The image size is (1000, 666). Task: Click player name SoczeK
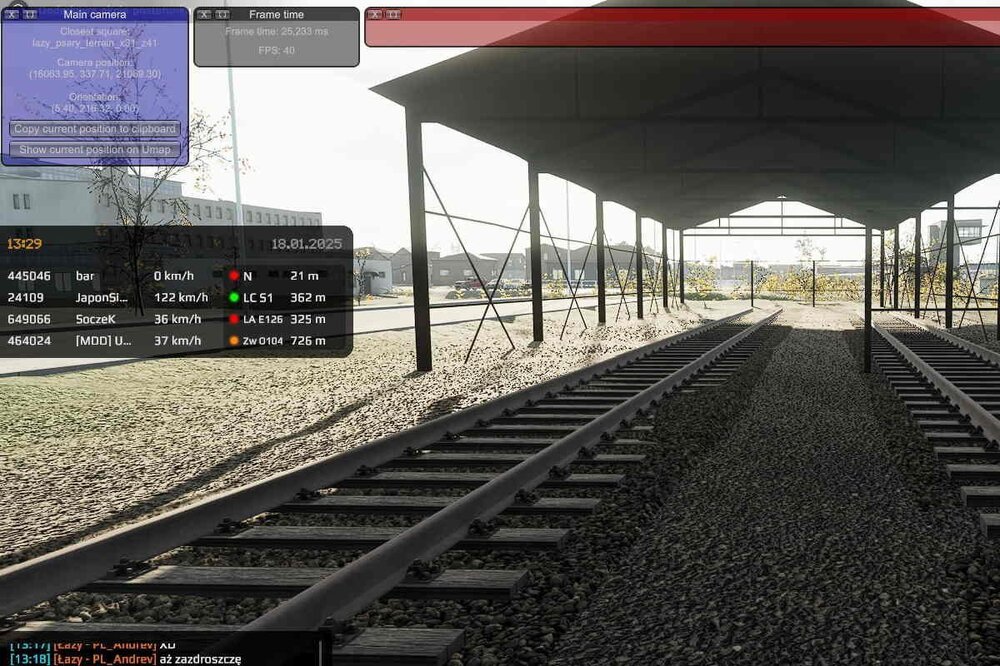96,320
